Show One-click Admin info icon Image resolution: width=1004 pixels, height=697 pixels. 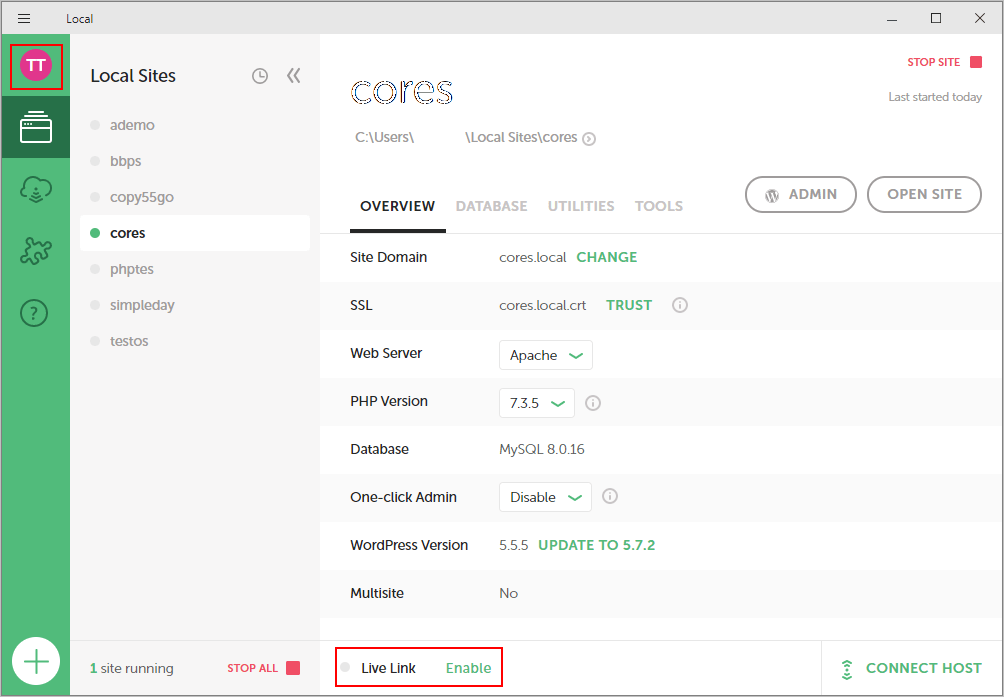tap(610, 497)
